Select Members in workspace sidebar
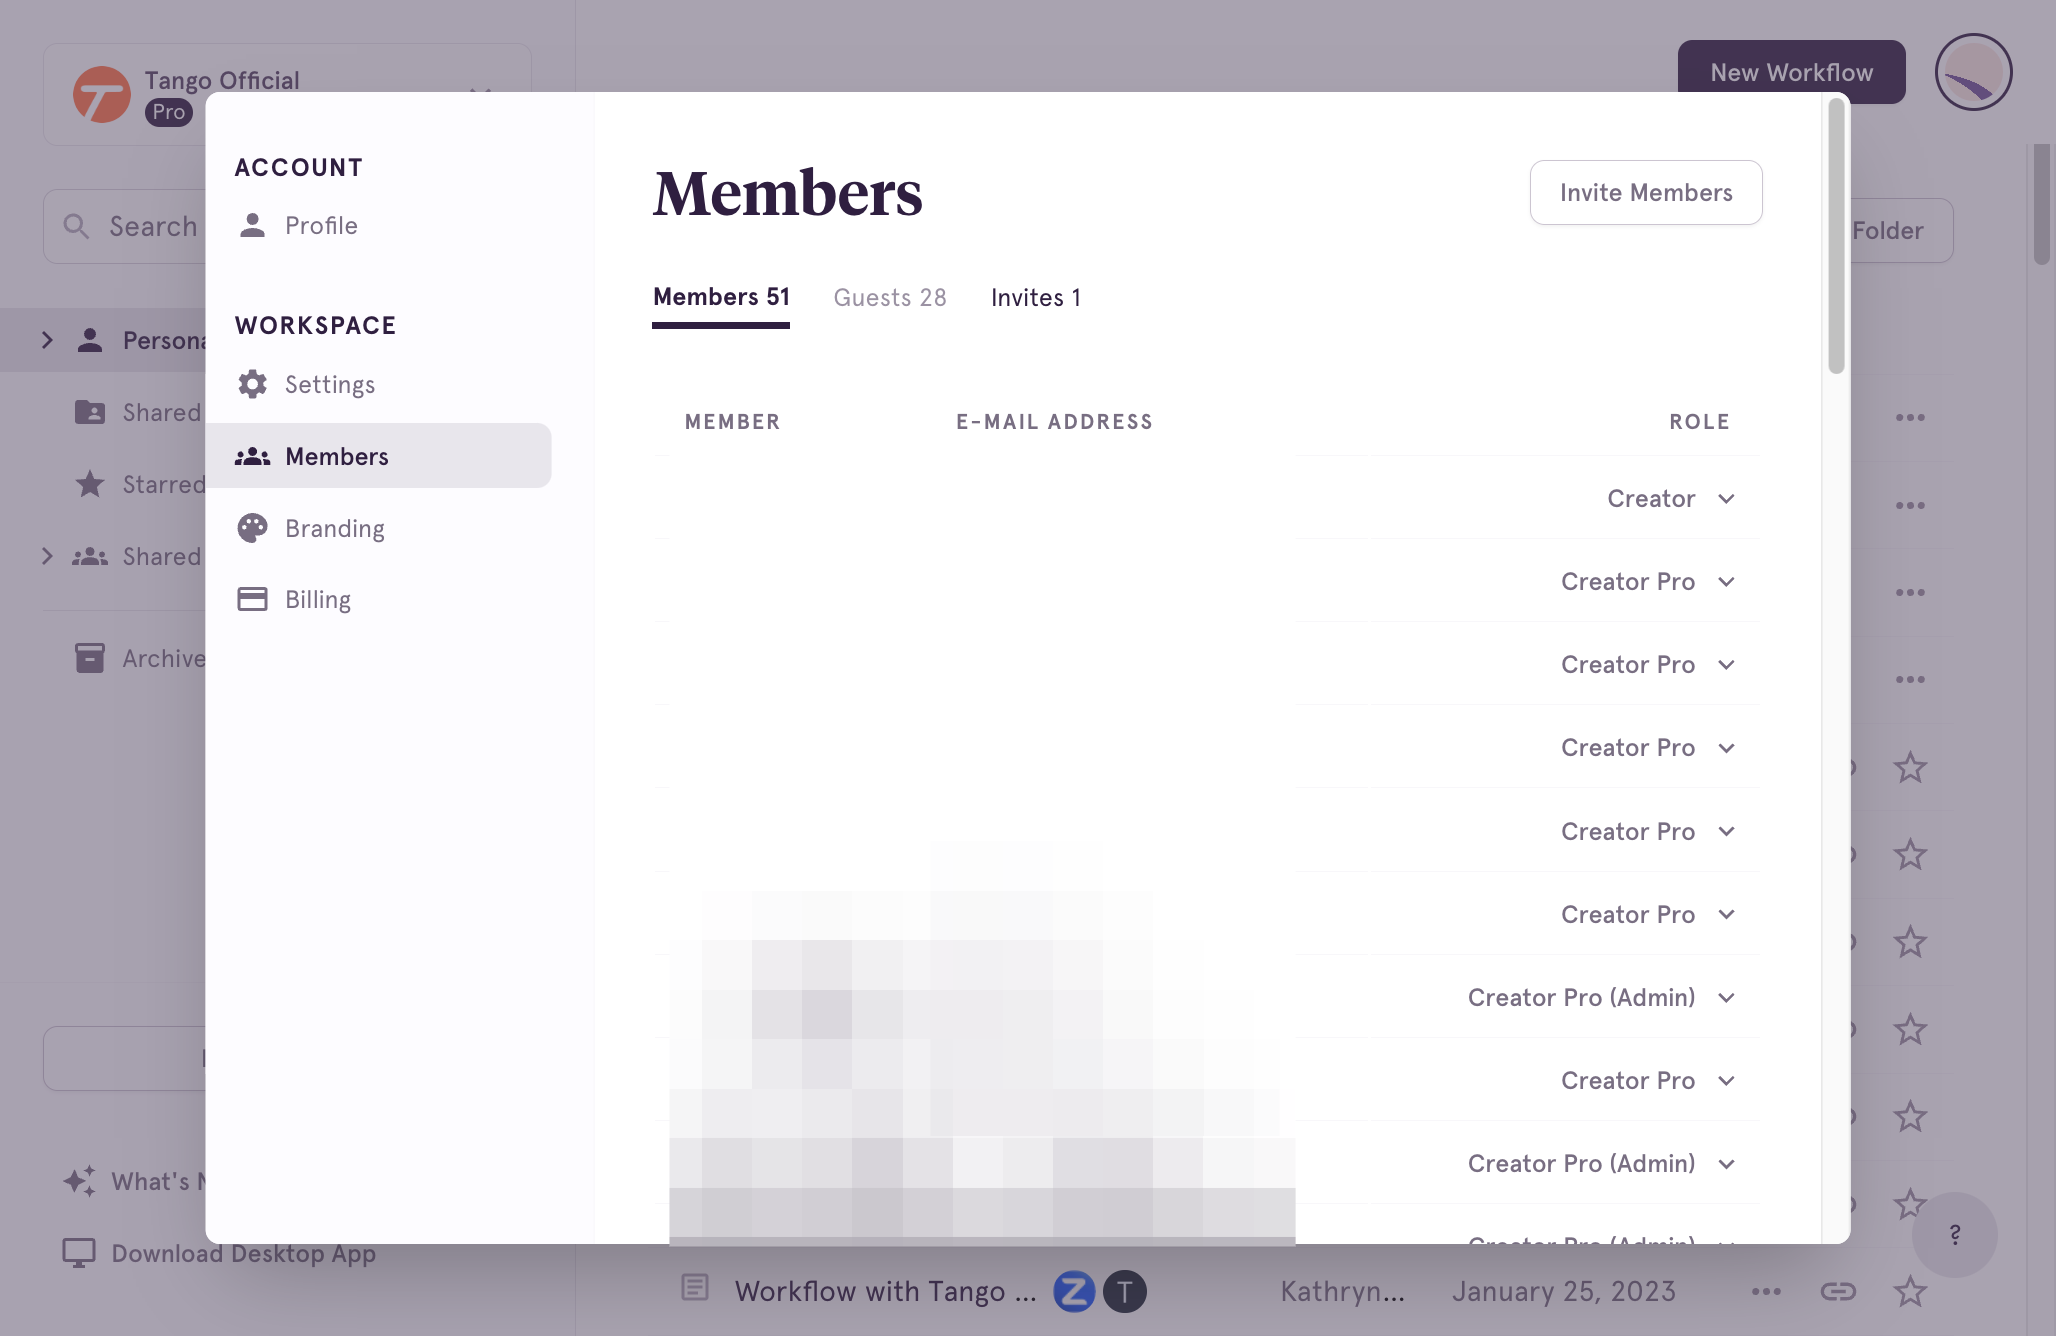 tap(378, 456)
